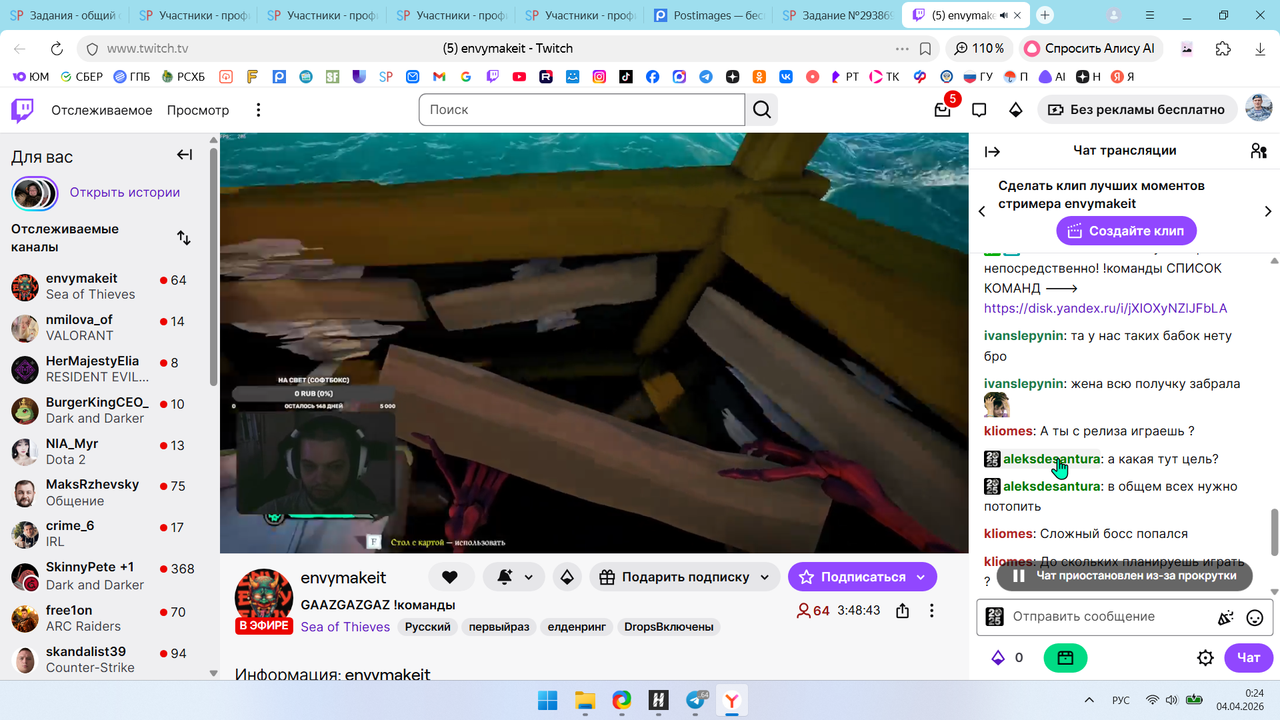Open the celebration effects icon in chat input
Screen dimensions: 1280x720
click(x=1226, y=617)
